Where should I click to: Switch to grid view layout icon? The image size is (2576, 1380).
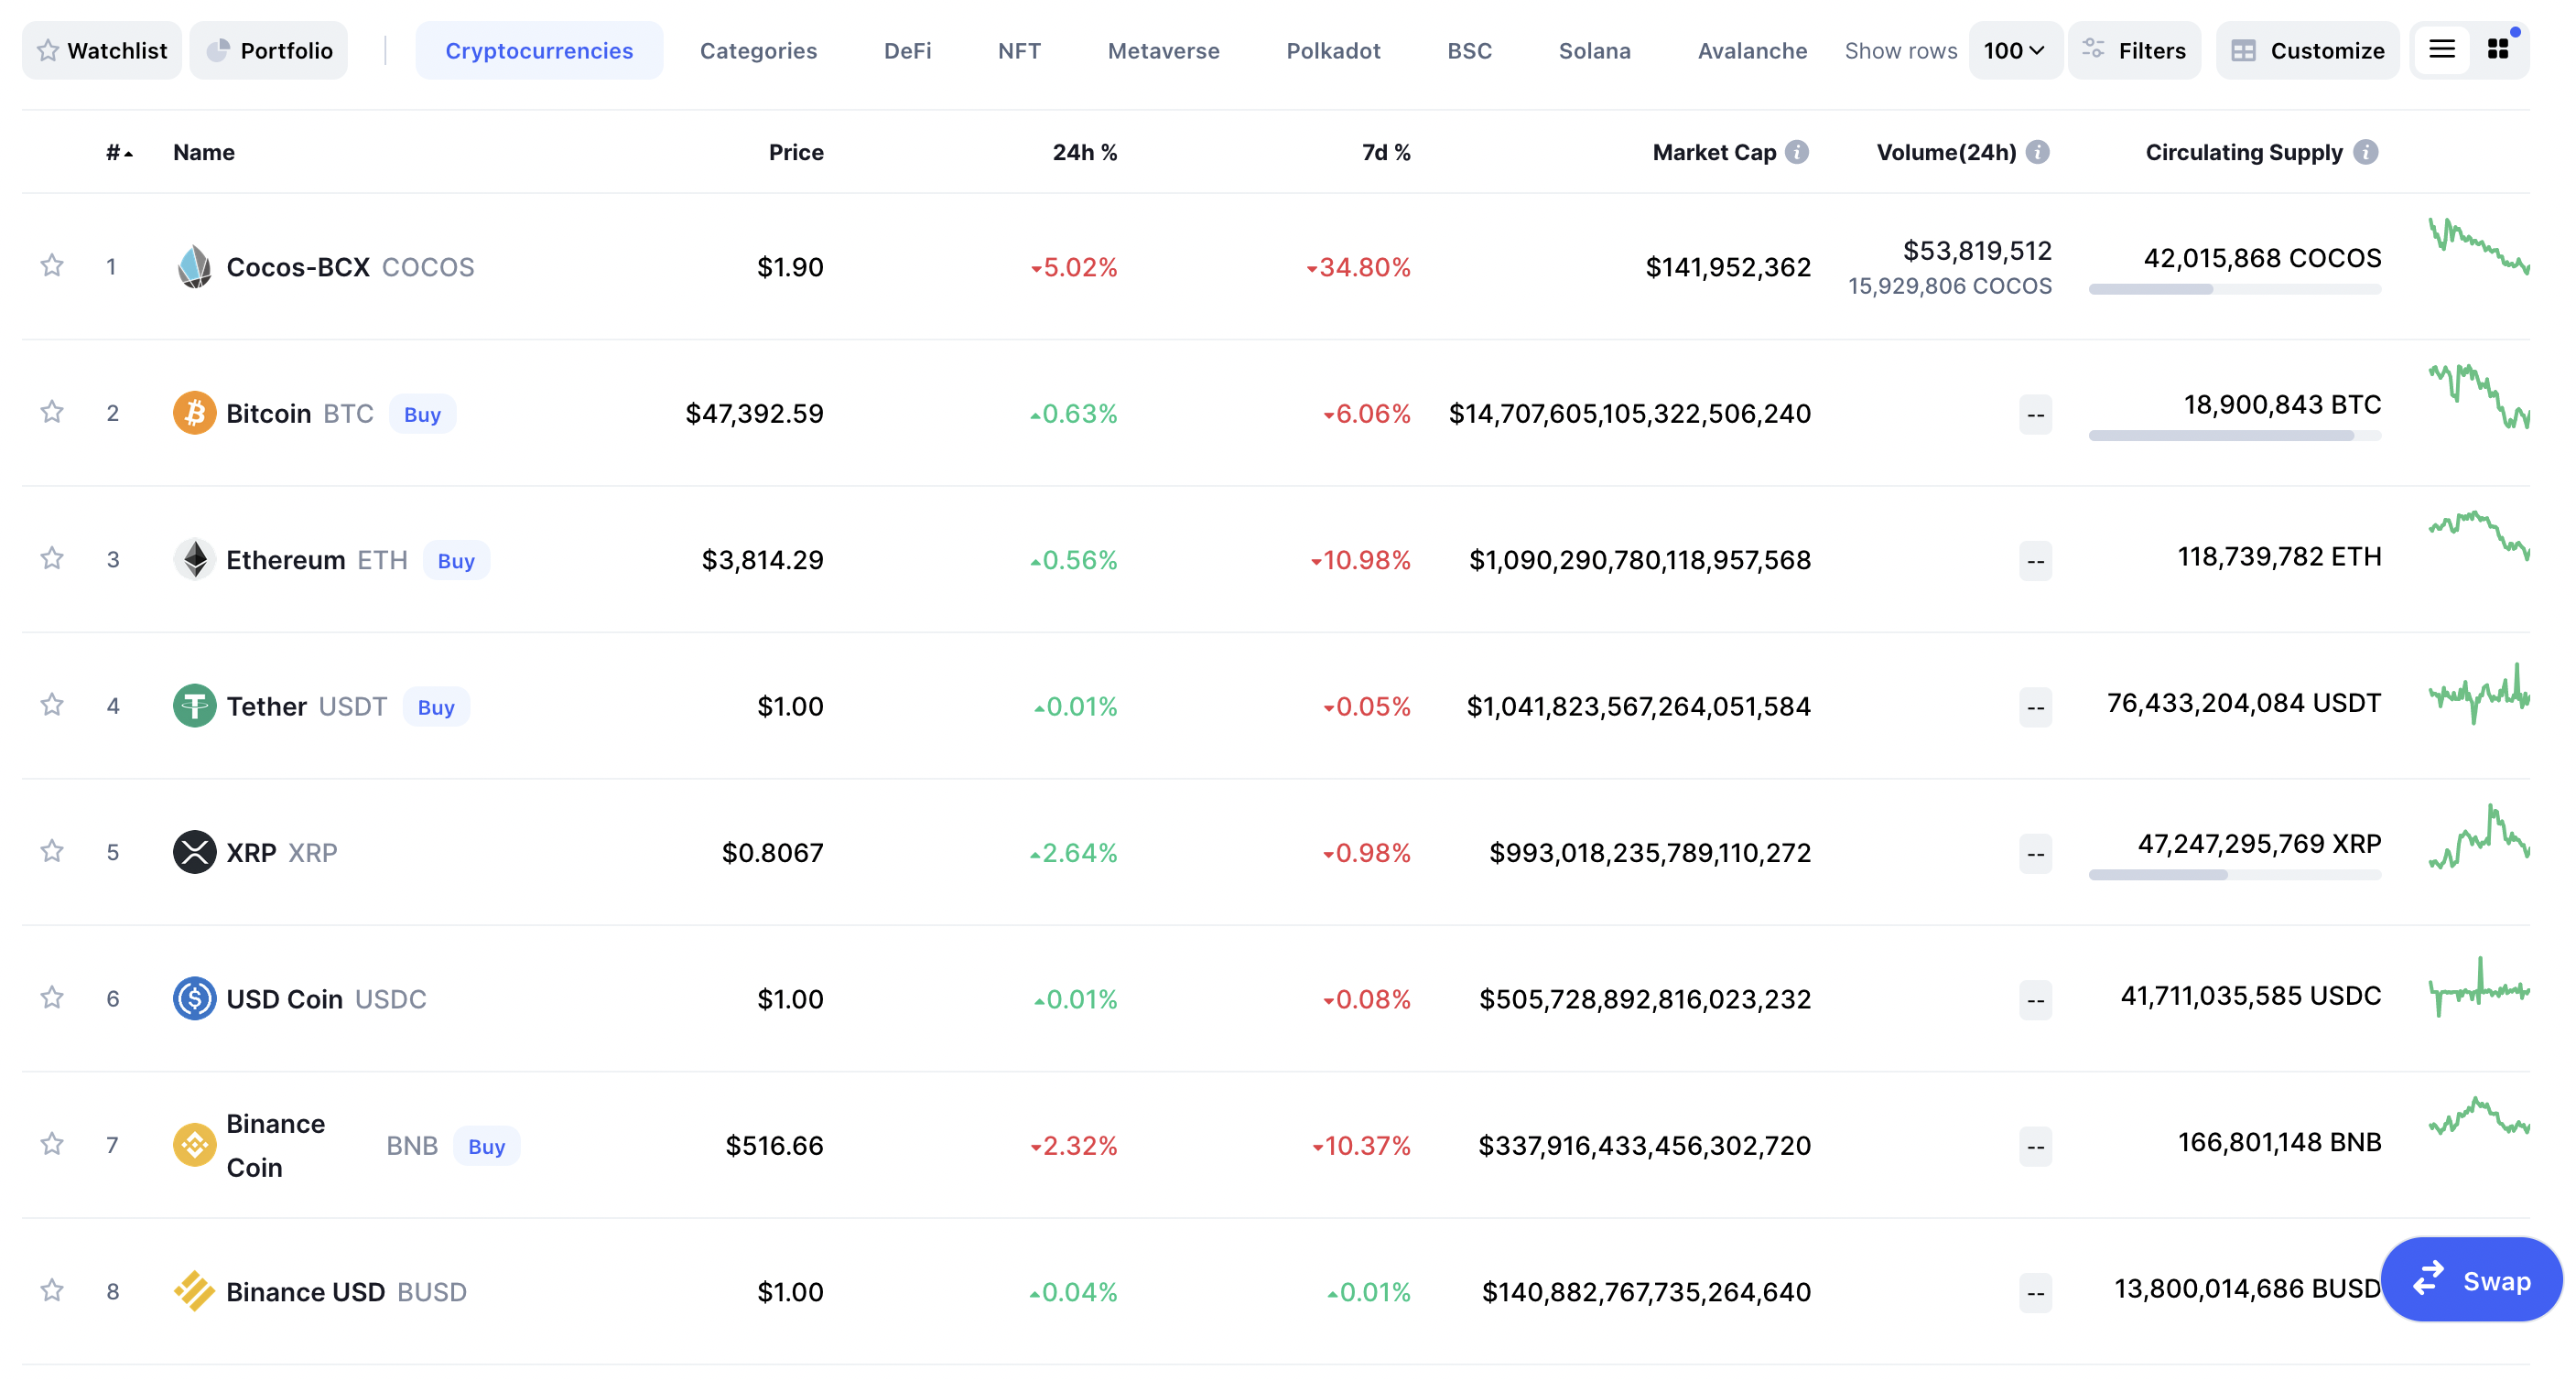click(x=2497, y=50)
